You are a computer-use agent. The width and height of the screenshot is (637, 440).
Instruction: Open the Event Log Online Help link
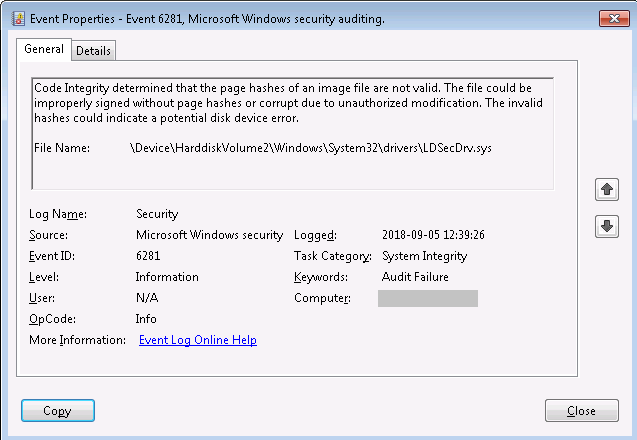coord(197,340)
